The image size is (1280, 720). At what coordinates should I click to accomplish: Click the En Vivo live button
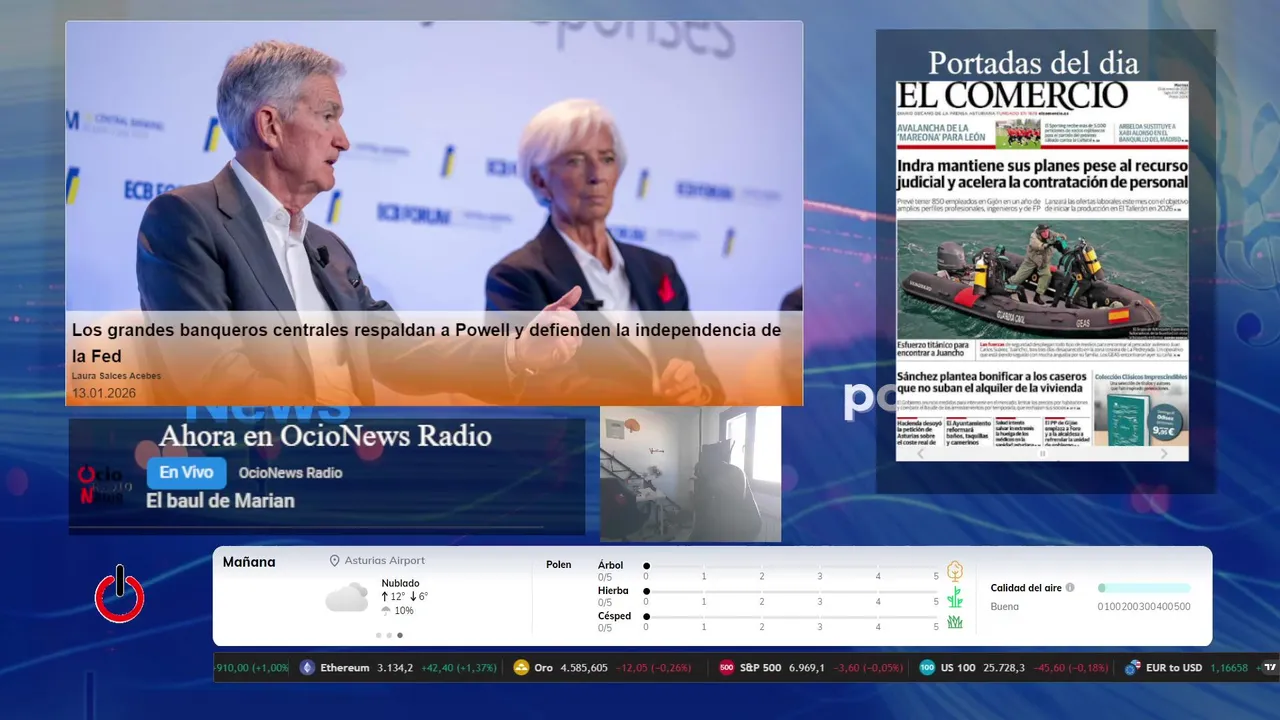[186, 473]
